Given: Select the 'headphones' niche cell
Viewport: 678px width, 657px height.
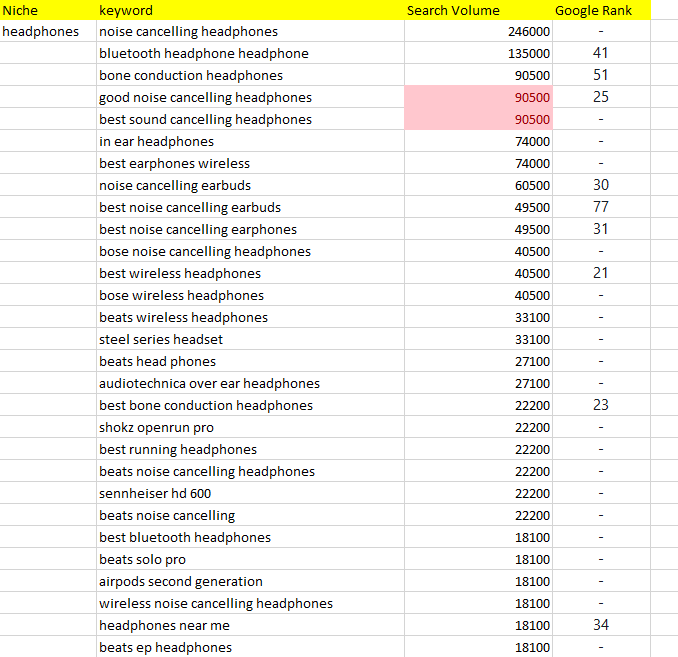Looking at the screenshot, I should [41, 32].
